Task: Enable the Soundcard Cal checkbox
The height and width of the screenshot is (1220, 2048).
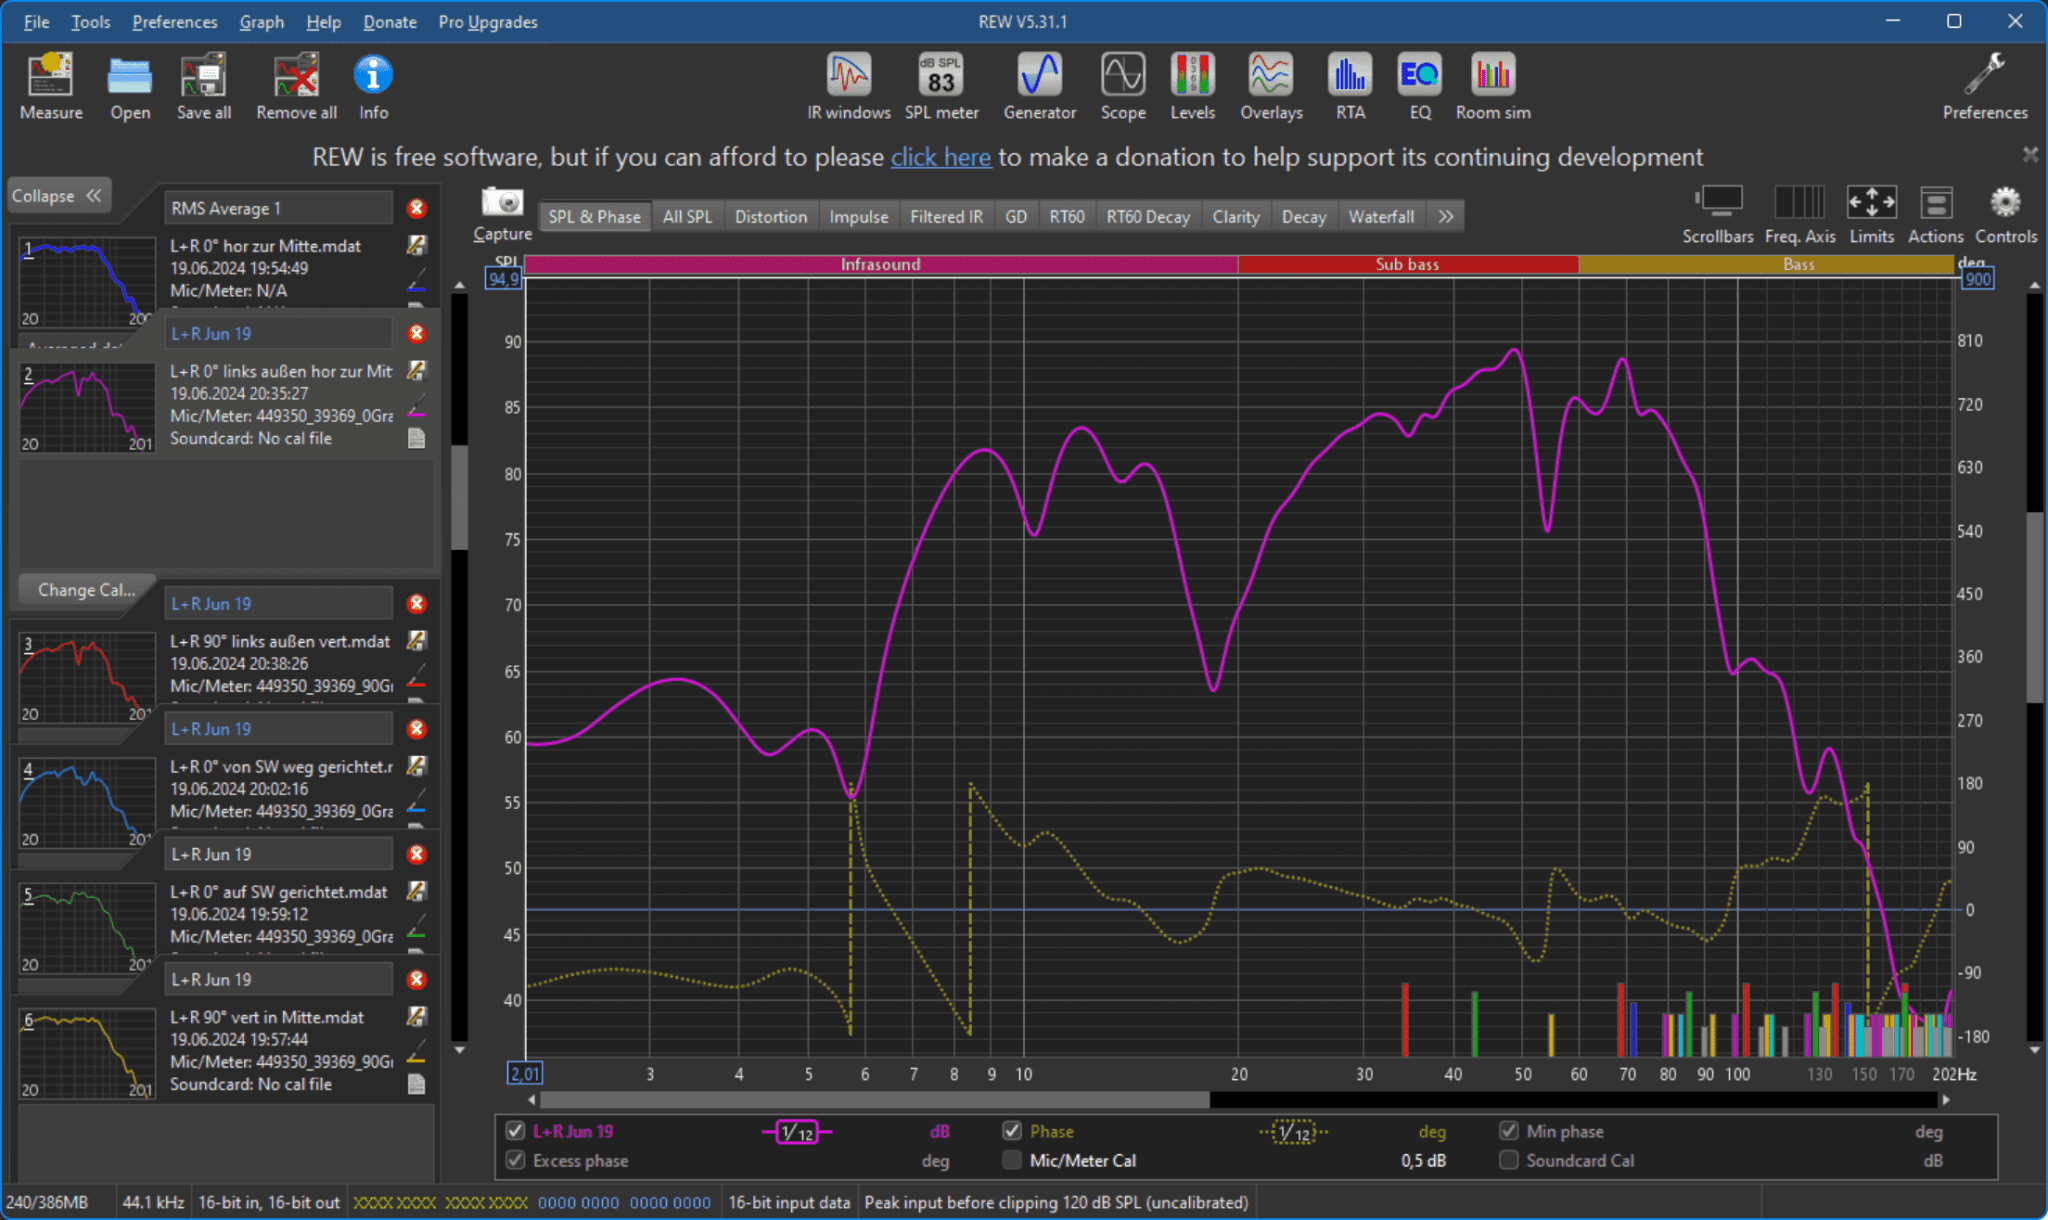Action: (1508, 1160)
